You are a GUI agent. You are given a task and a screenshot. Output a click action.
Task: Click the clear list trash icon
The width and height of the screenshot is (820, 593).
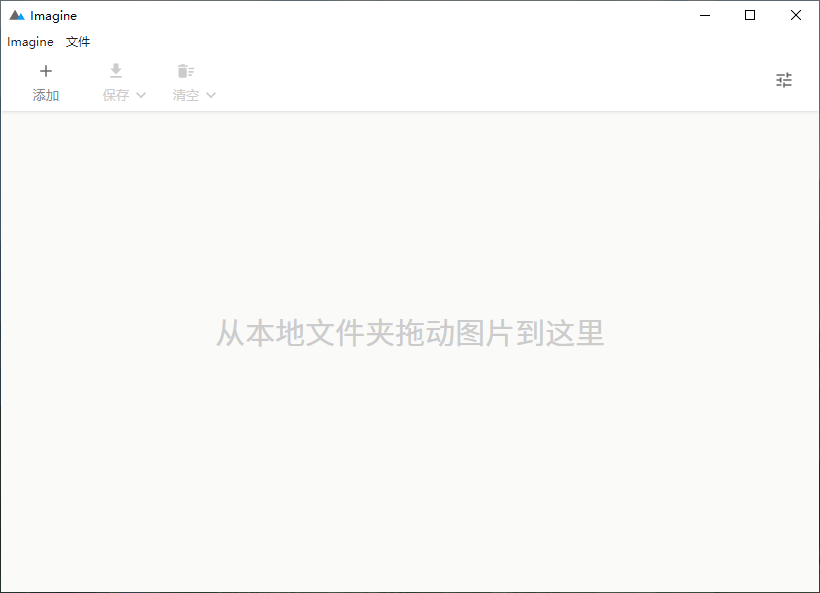[x=185, y=71]
